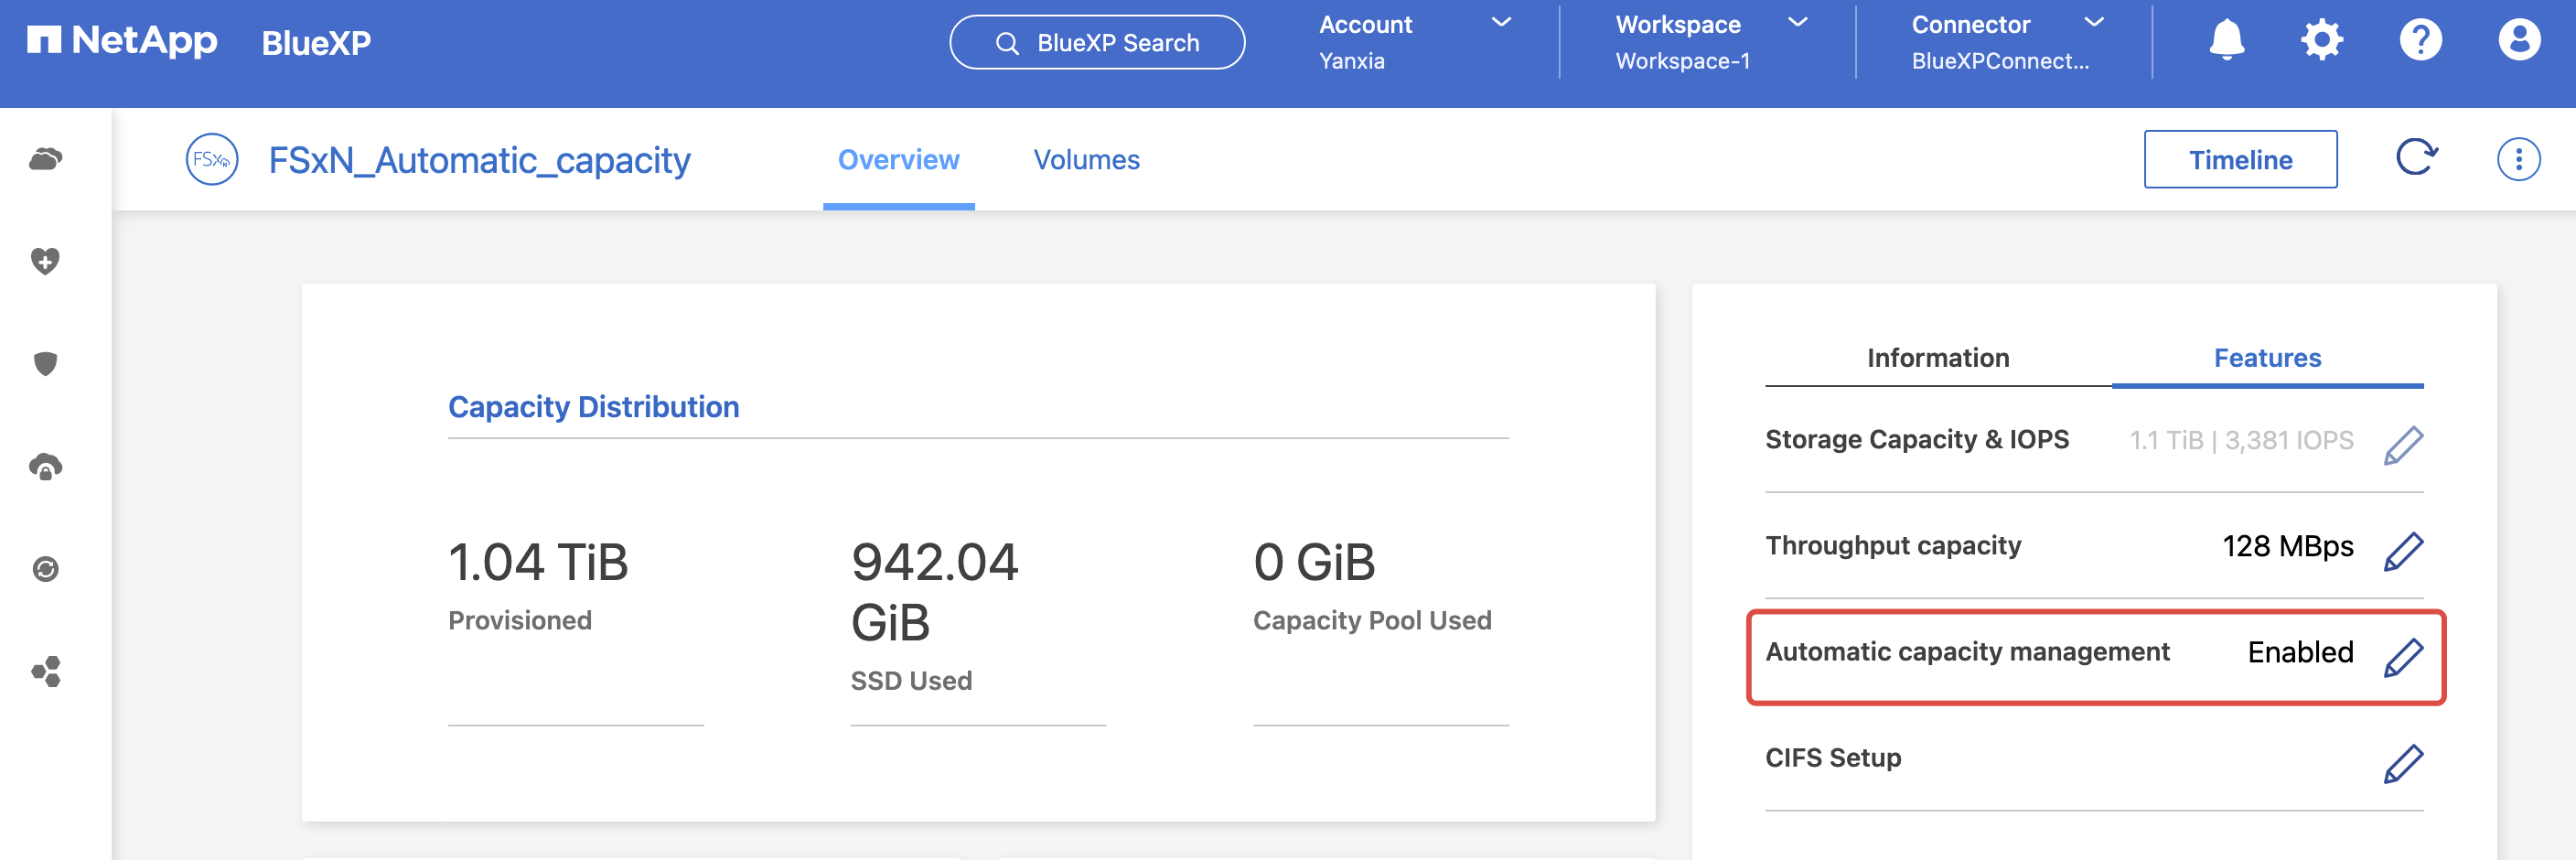
Task: Edit Automatic capacity management setting
Action: (2403, 657)
